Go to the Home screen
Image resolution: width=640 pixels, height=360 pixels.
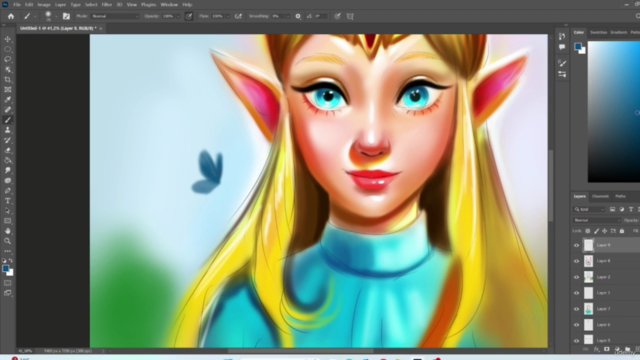[x=11, y=16]
